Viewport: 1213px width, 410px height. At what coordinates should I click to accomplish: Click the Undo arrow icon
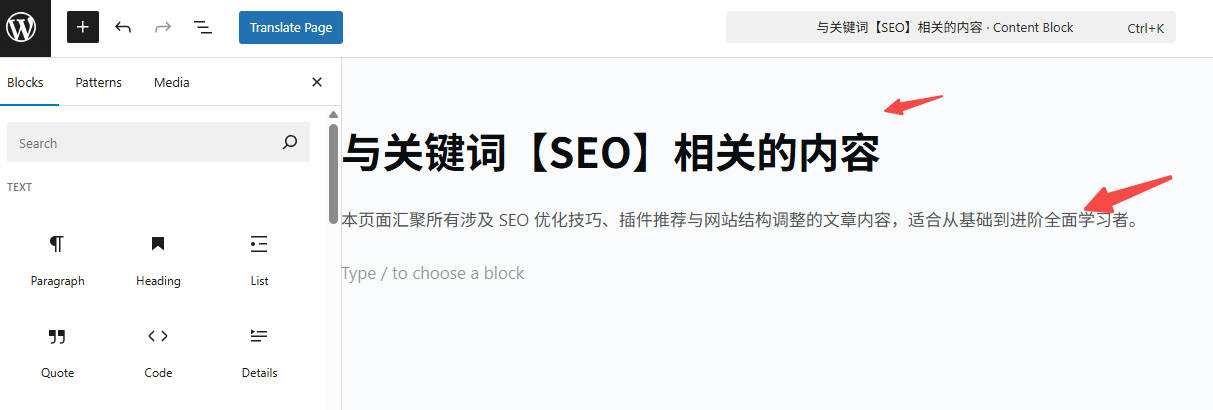[123, 27]
